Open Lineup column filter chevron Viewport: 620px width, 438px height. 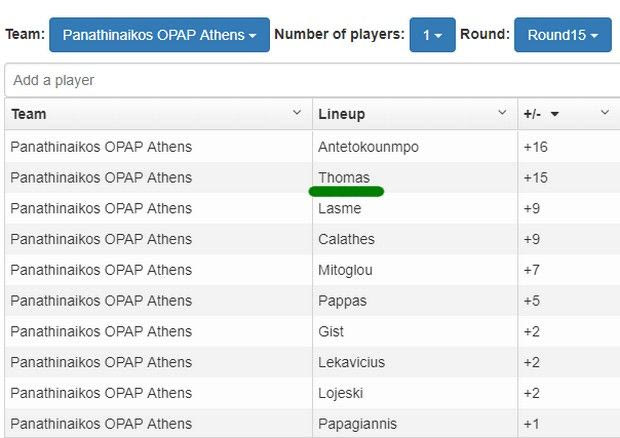pyautogui.click(x=503, y=114)
